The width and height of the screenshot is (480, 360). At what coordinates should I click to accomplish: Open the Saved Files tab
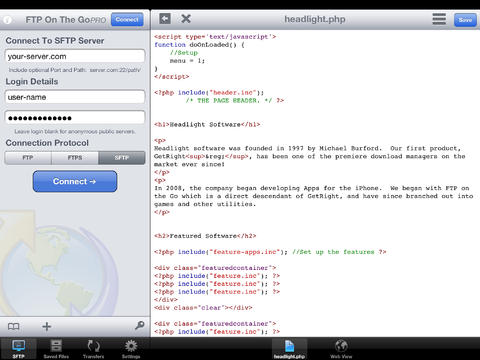[x=56, y=349]
